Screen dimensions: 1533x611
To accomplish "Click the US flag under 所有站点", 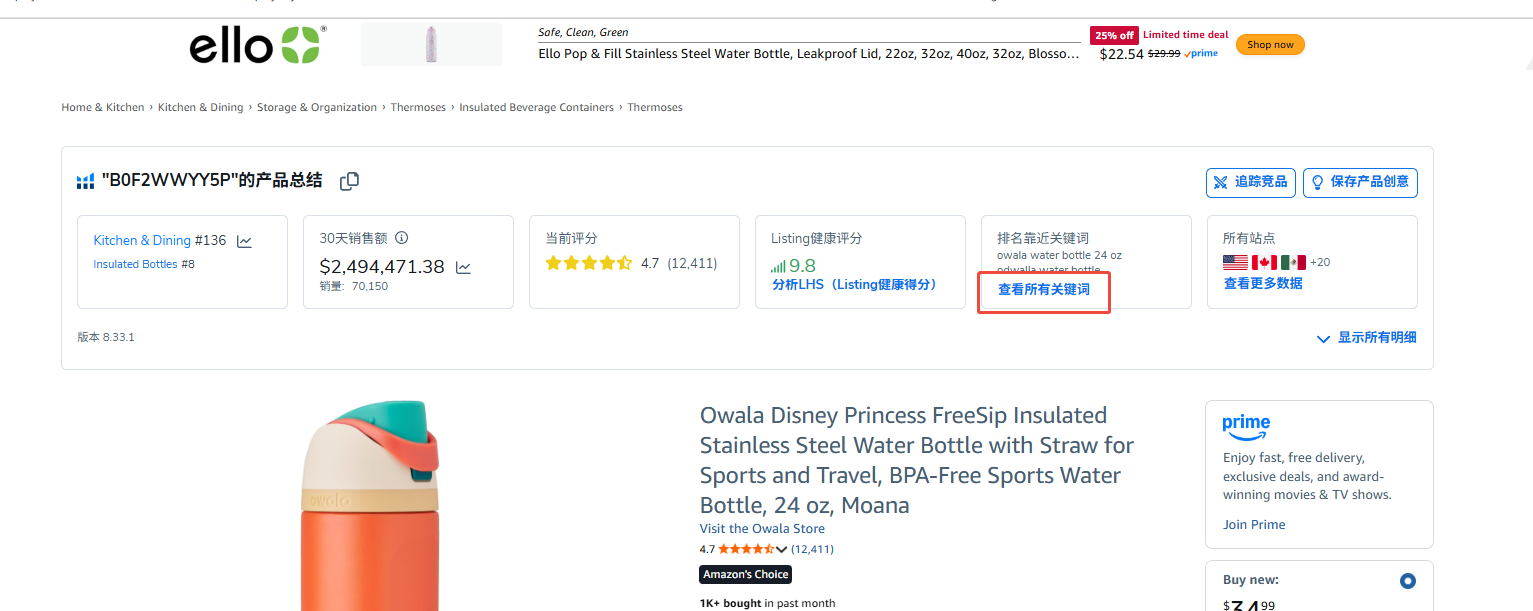I will tap(1235, 262).
